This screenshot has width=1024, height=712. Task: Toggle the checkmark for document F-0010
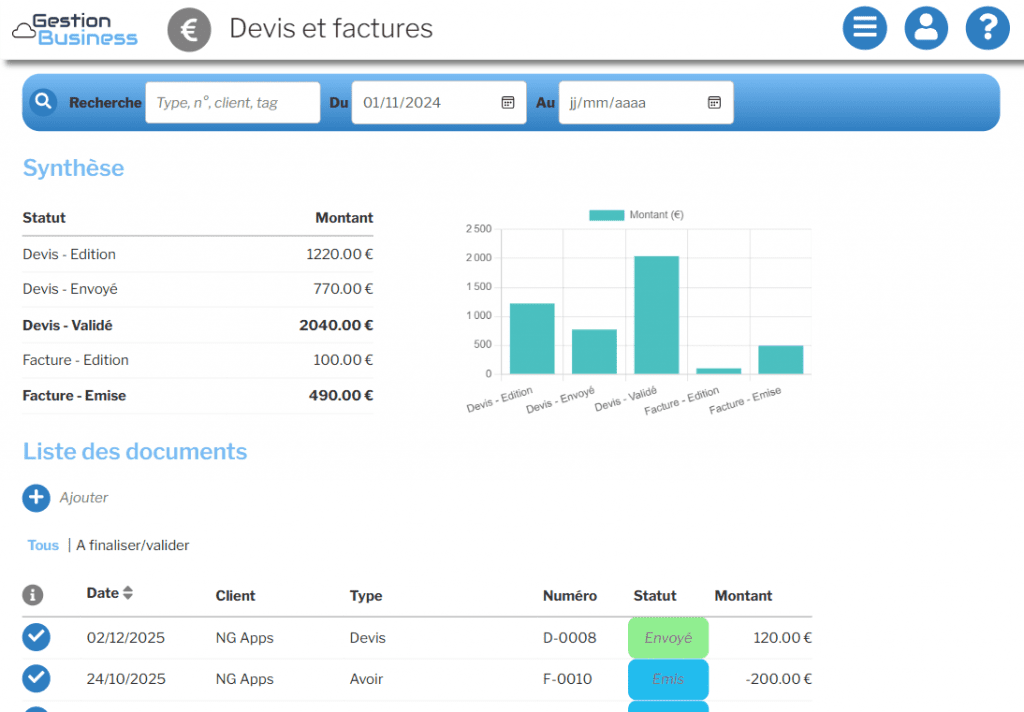coord(36,678)
